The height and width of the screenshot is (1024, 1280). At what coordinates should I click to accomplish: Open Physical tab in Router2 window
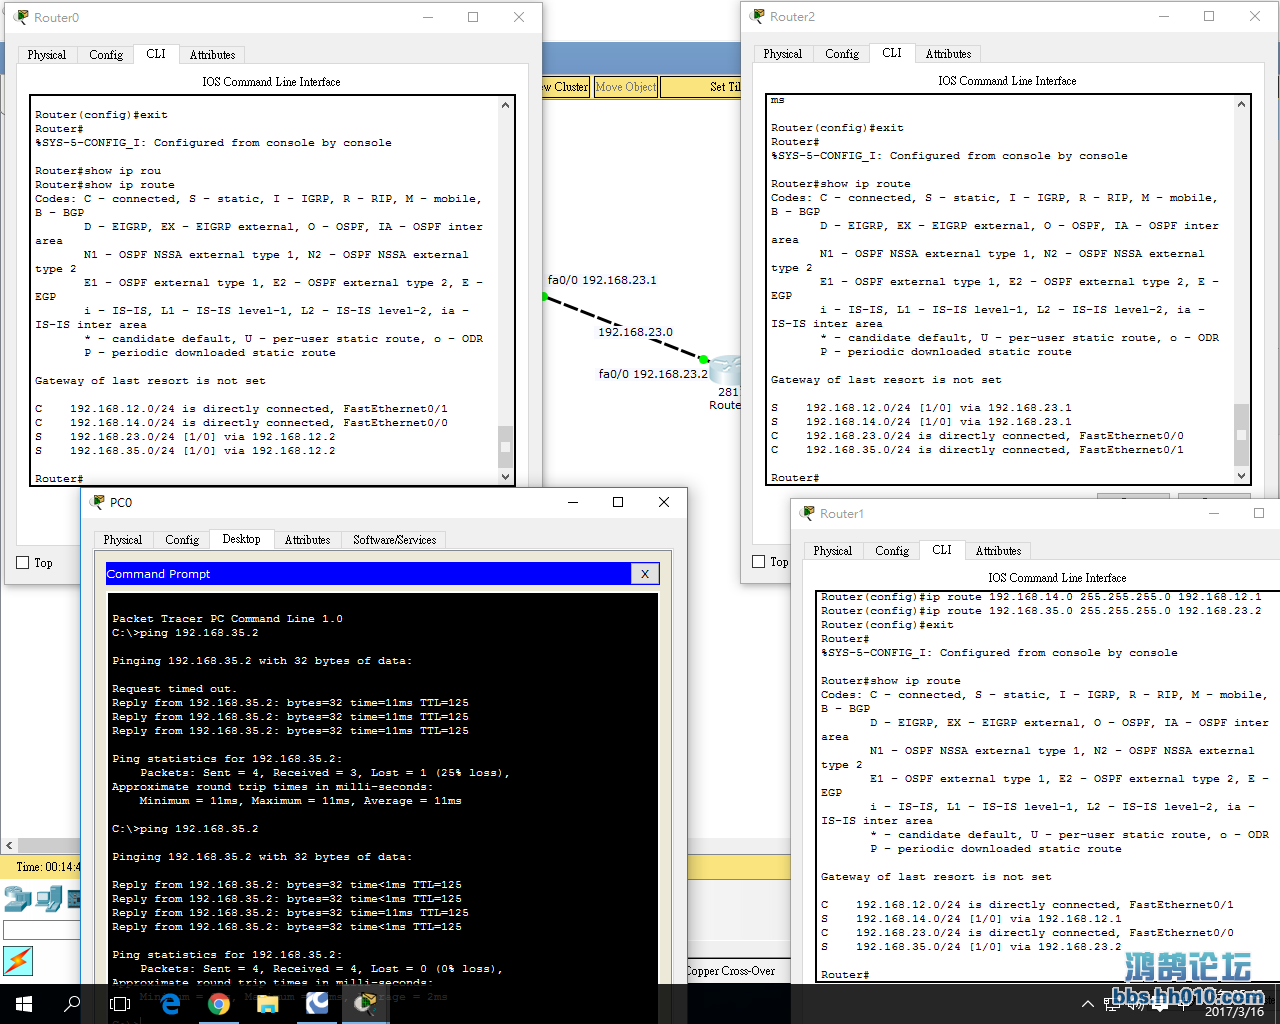783,54
